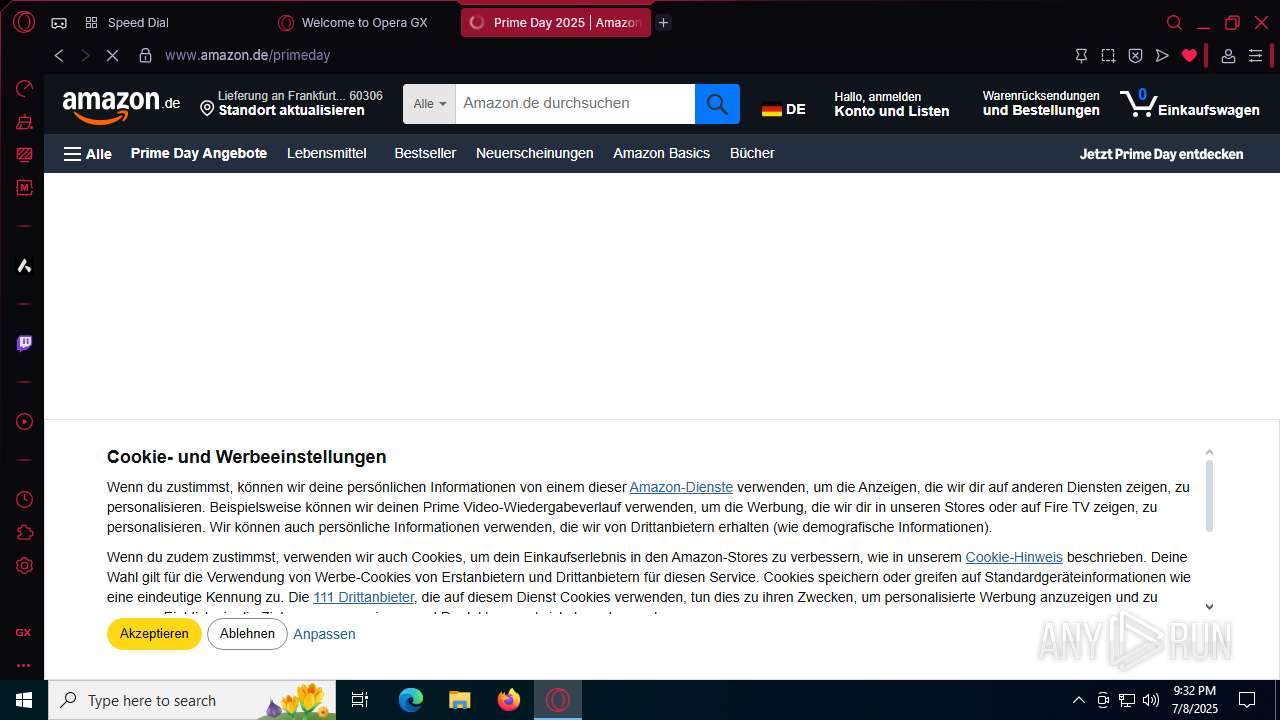The image size is (1280, 720).
Task: Open the Einkaufswagen shopping cart
Action: [x=1189, y=104]
